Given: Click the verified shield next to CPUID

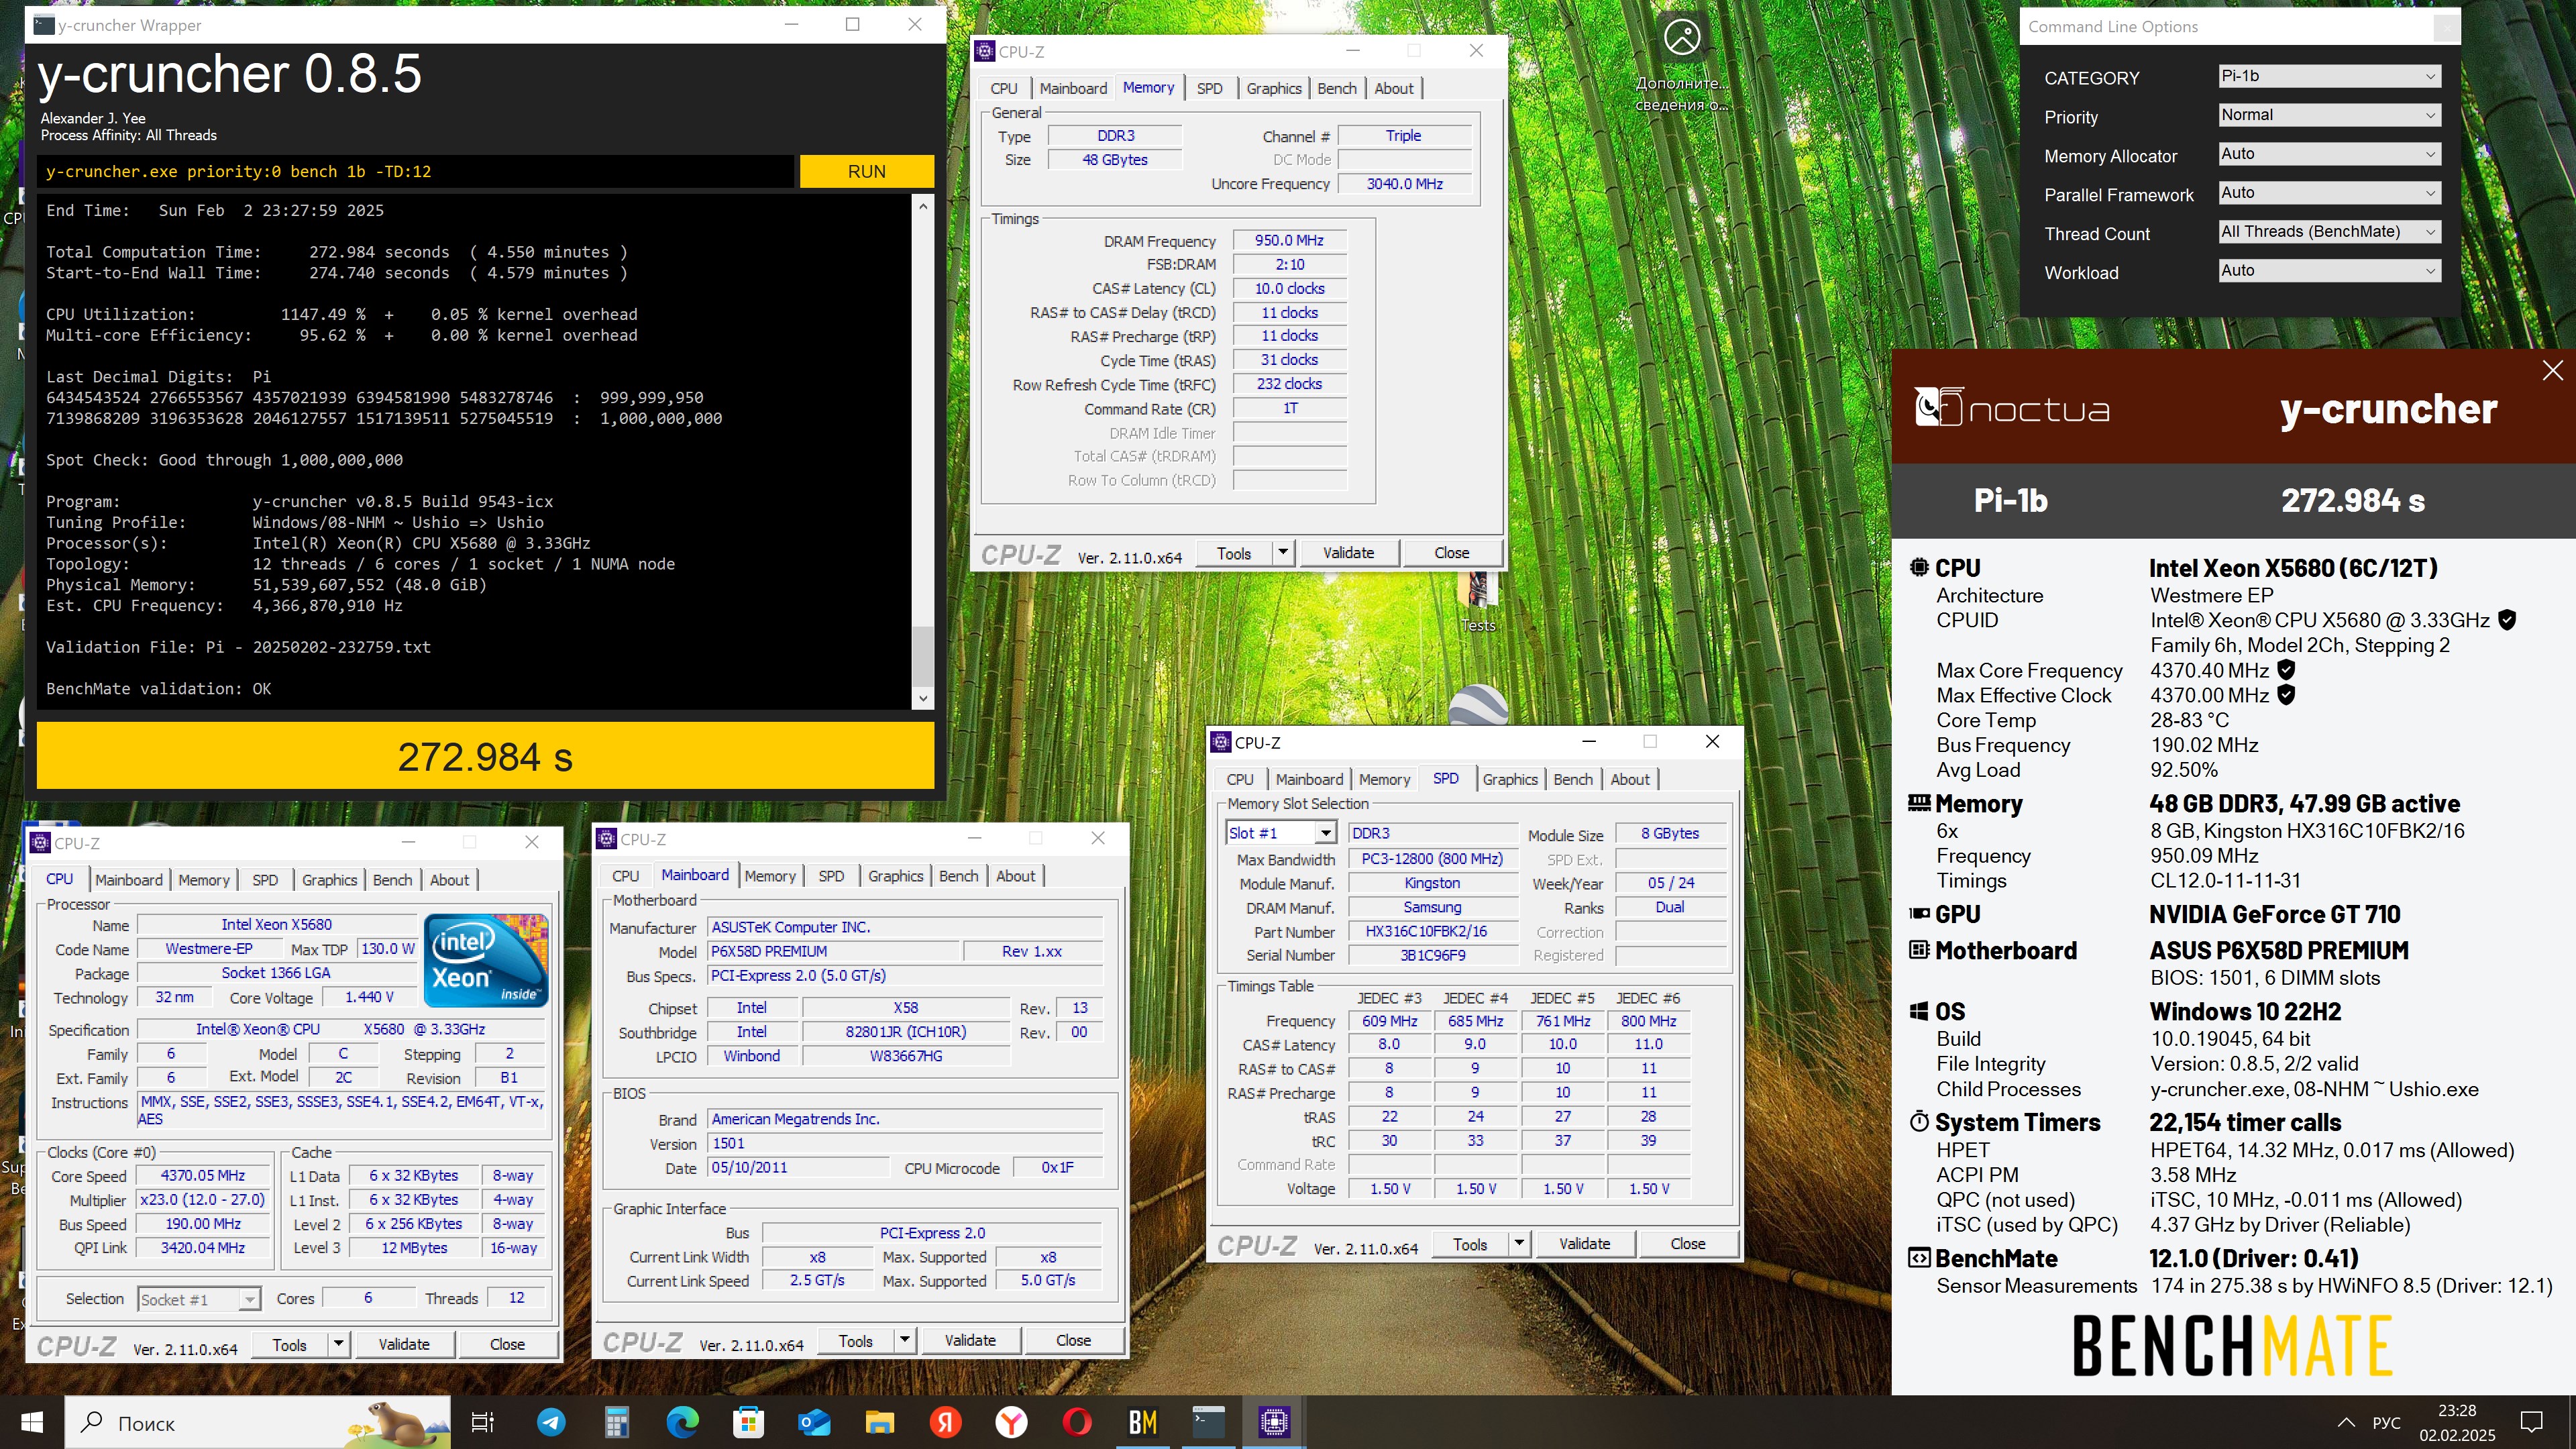Looking at the screenshot, I should pos(2507,620).
